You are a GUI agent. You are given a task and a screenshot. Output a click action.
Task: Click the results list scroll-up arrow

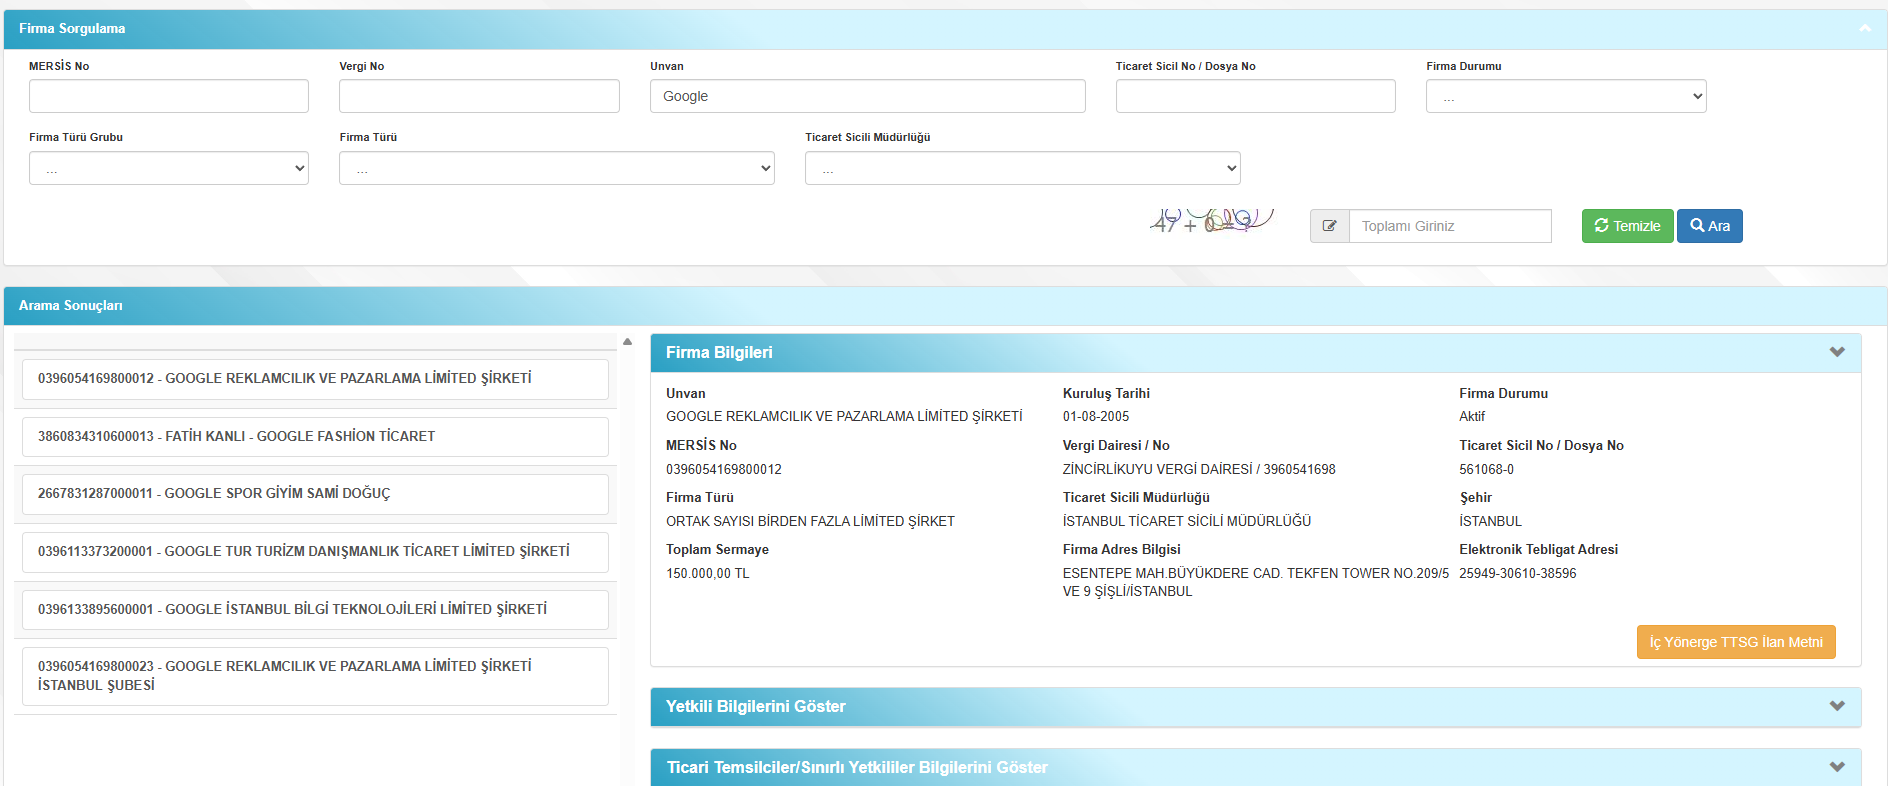click(628, 342)
